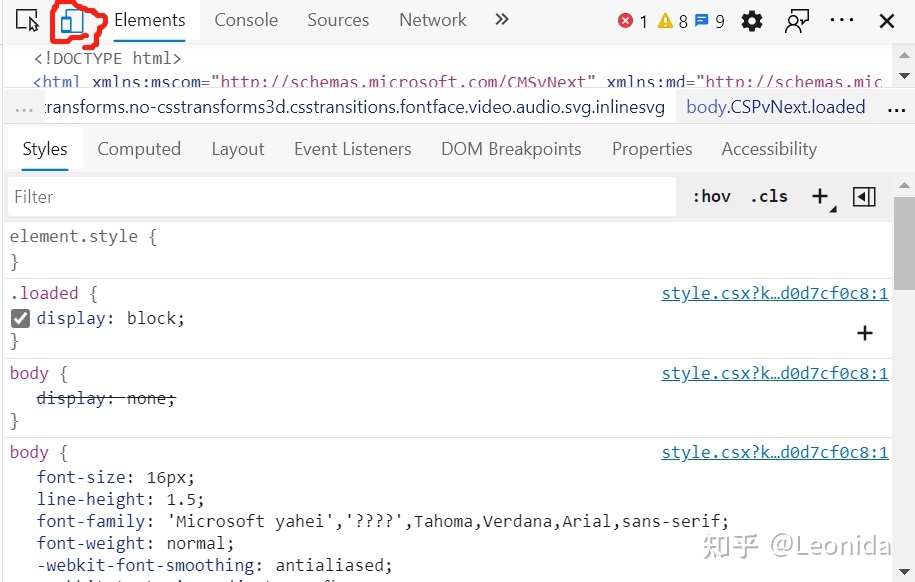Open the Computed tab

pyautogui.click(x=139, y=149)
